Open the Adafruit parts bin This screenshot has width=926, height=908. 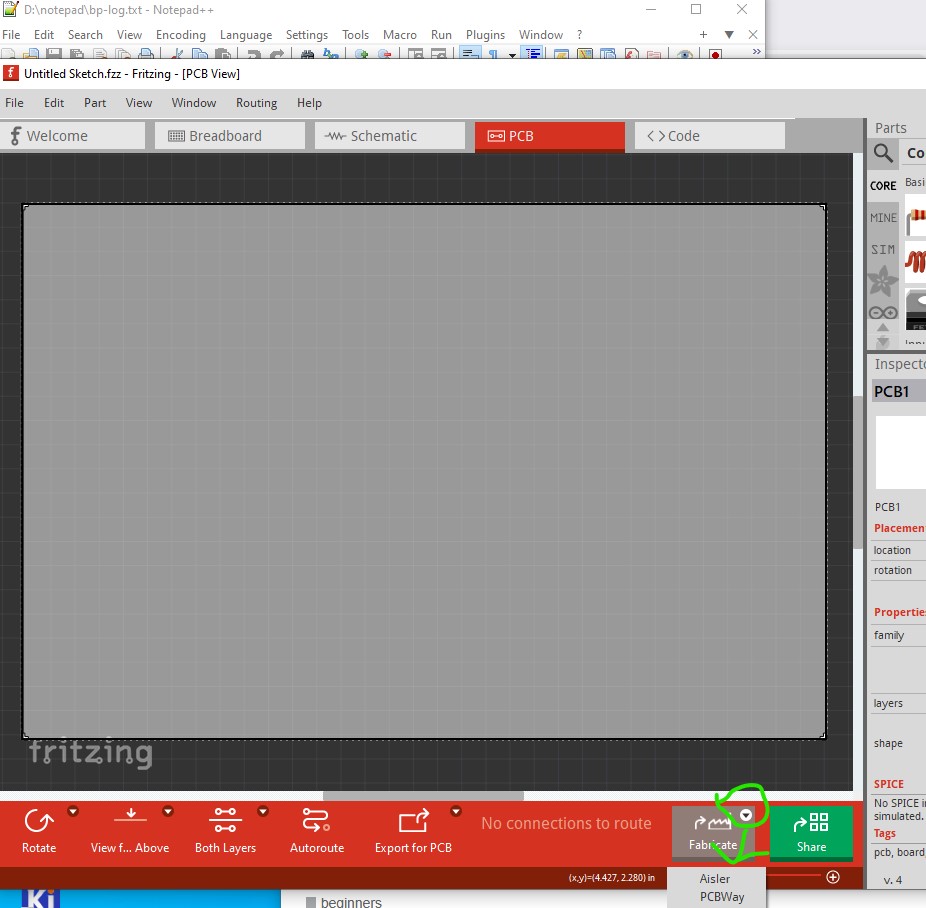pos(883,279)
